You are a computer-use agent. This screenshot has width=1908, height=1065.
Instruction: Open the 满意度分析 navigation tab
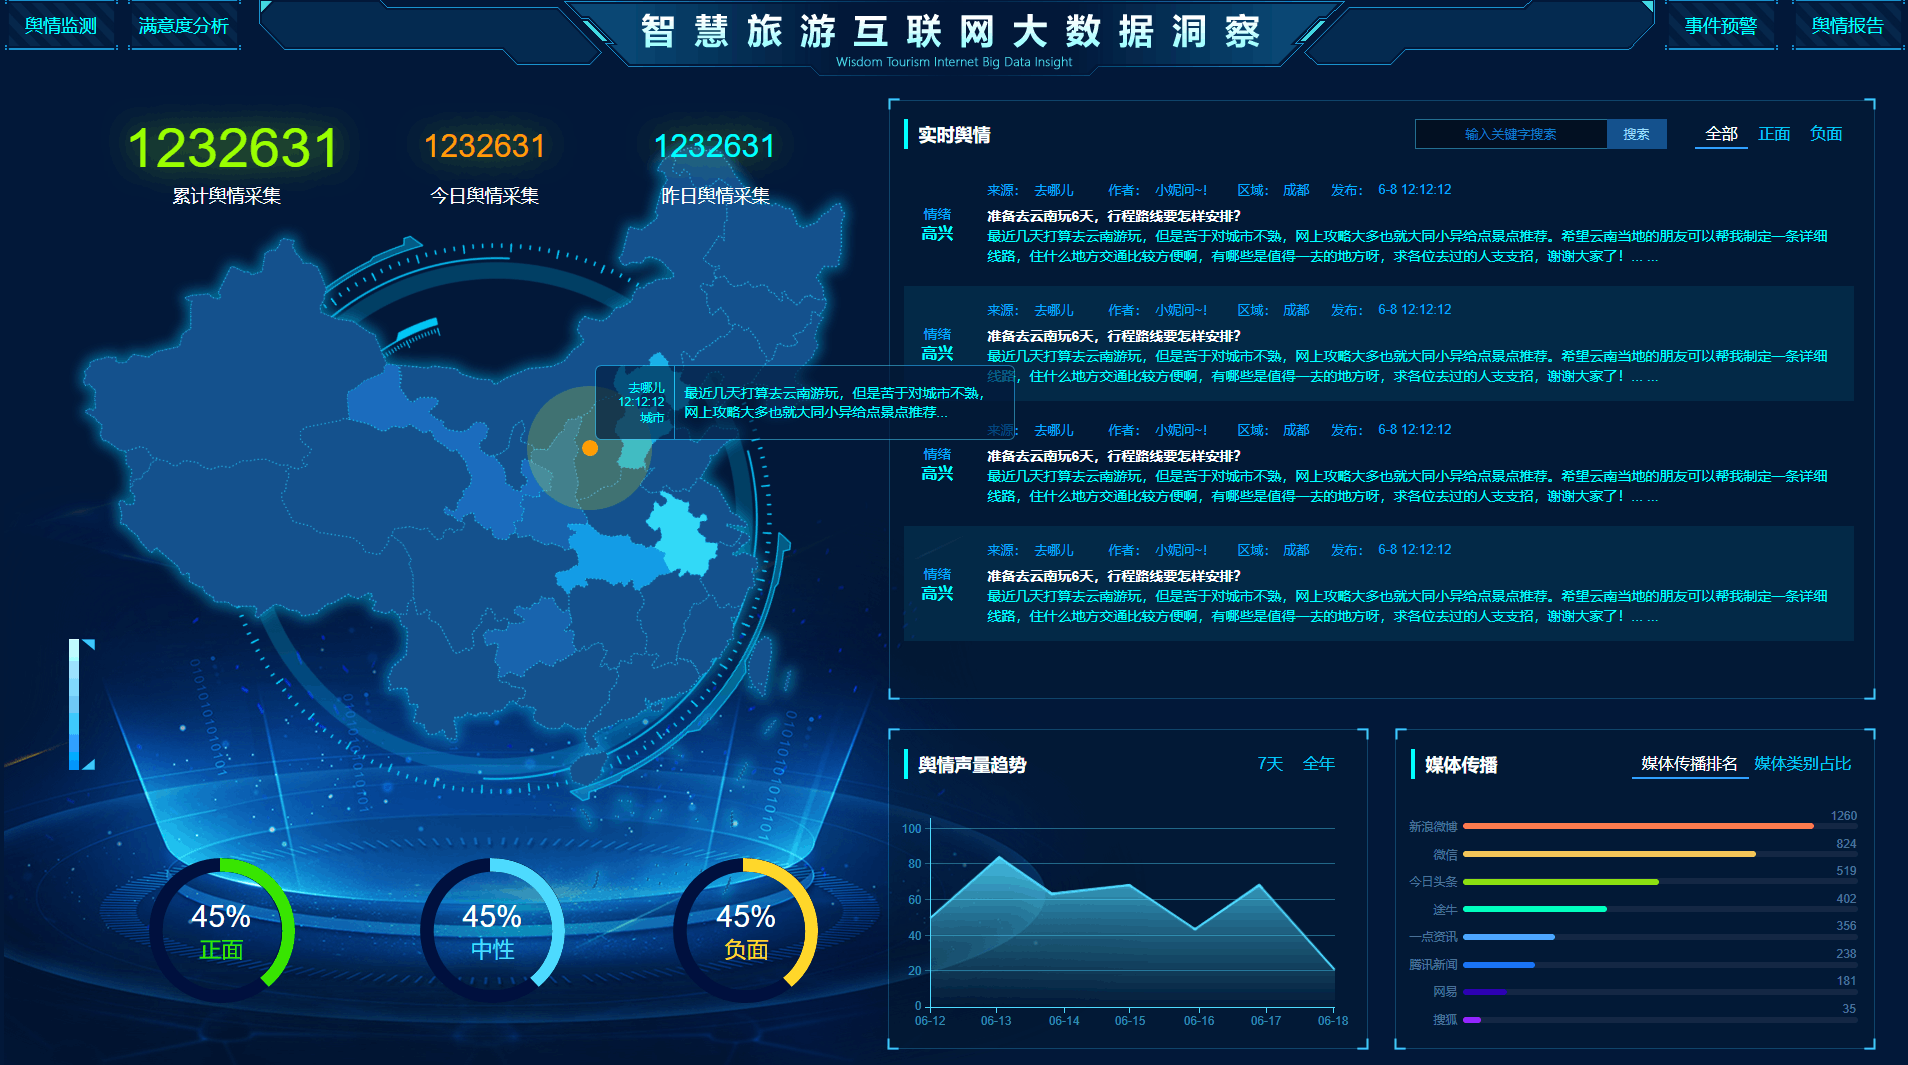coord(184,26)
